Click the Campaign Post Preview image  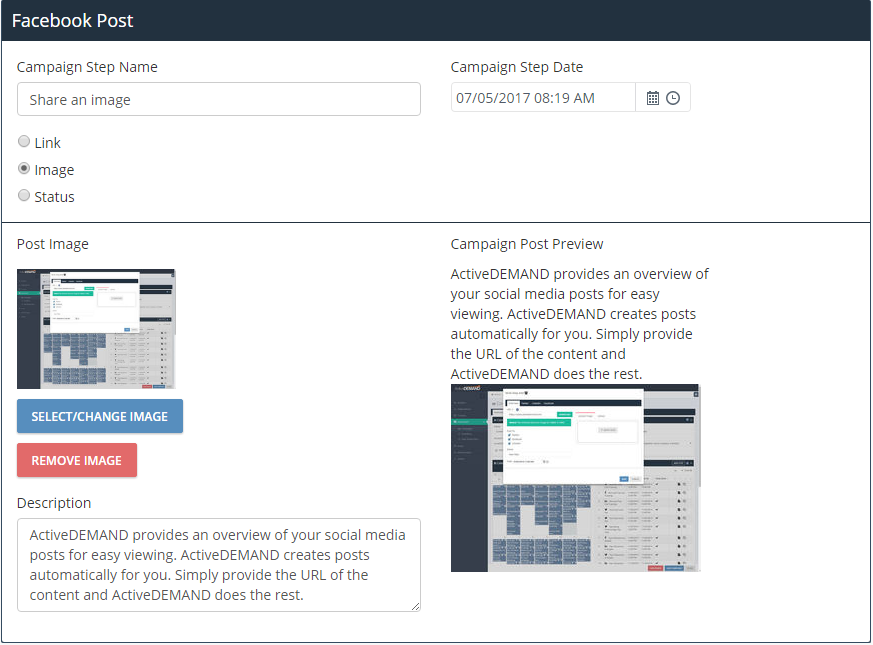[x=575, y=478]
